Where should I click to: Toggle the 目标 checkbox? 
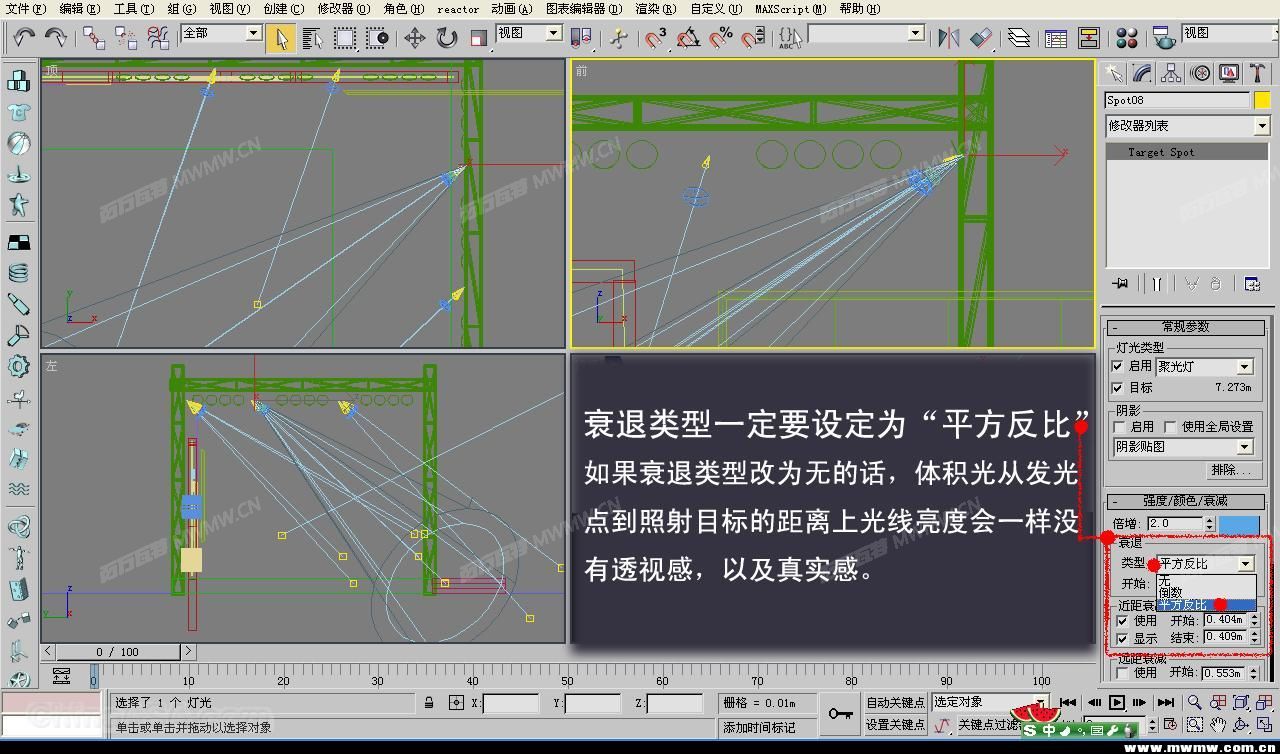(1117, 388)
